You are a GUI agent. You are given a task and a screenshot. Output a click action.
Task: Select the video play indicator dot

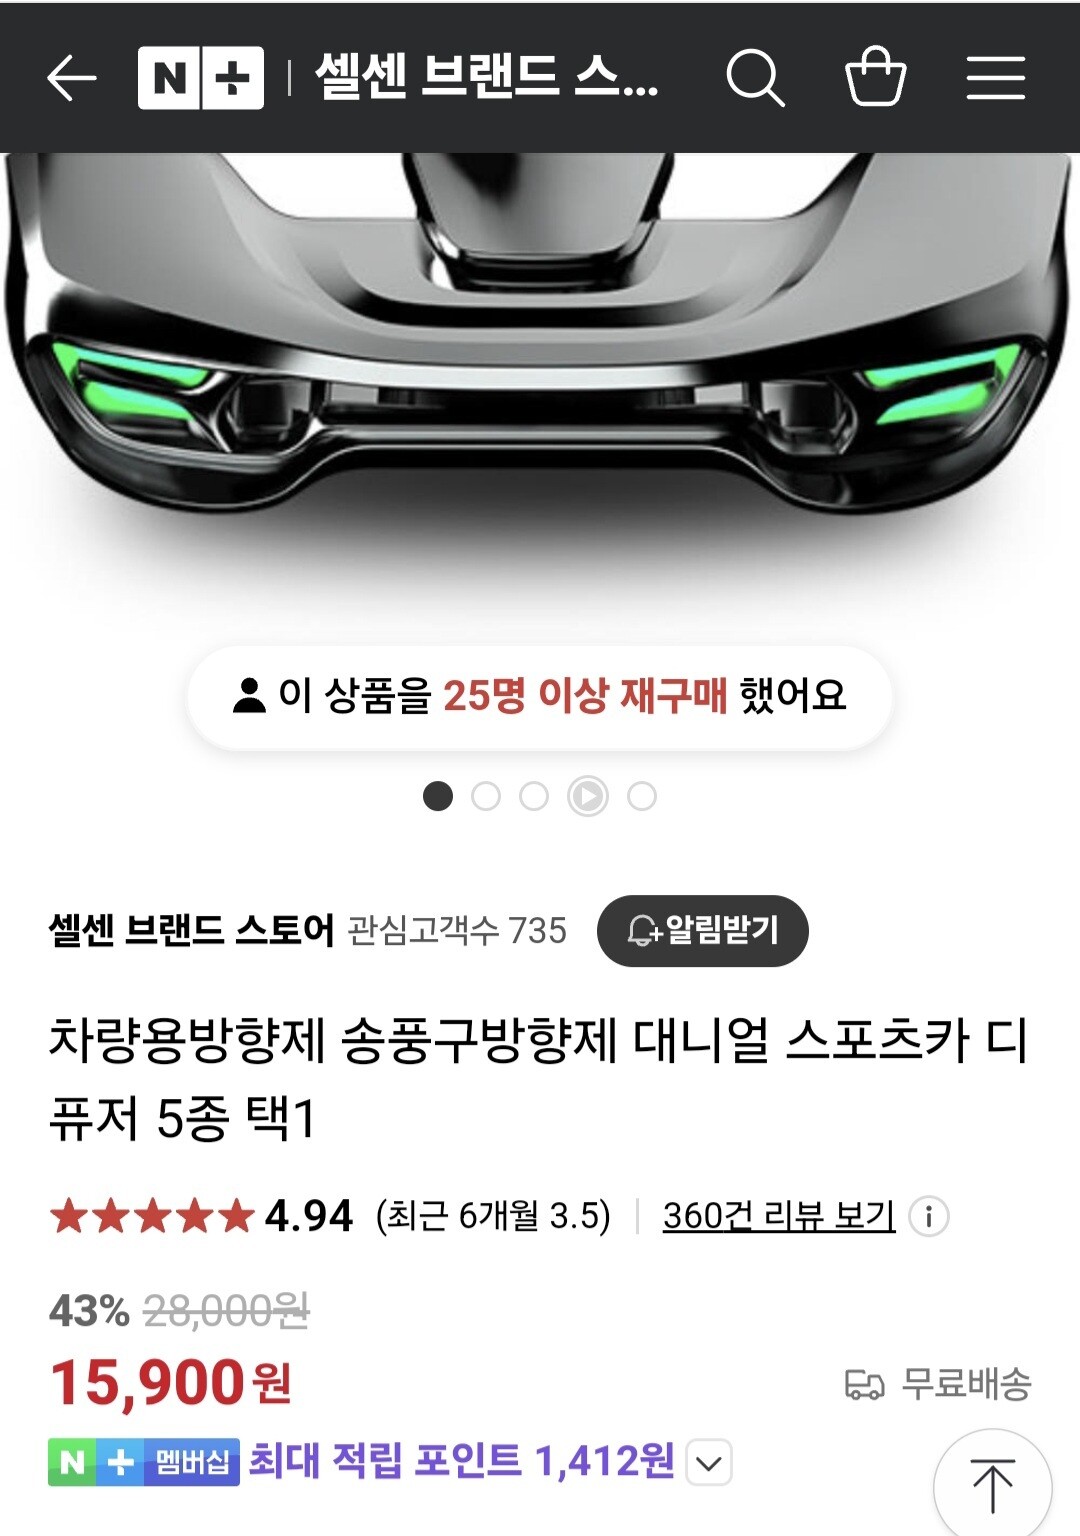[x=588, y=796]
